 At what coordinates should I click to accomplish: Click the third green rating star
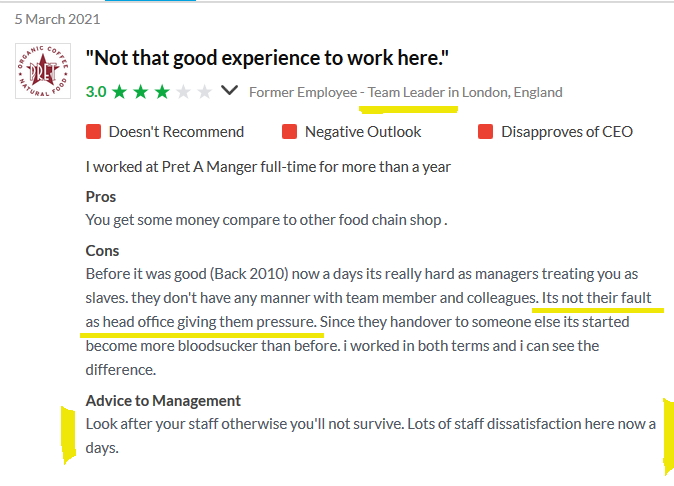162,92
